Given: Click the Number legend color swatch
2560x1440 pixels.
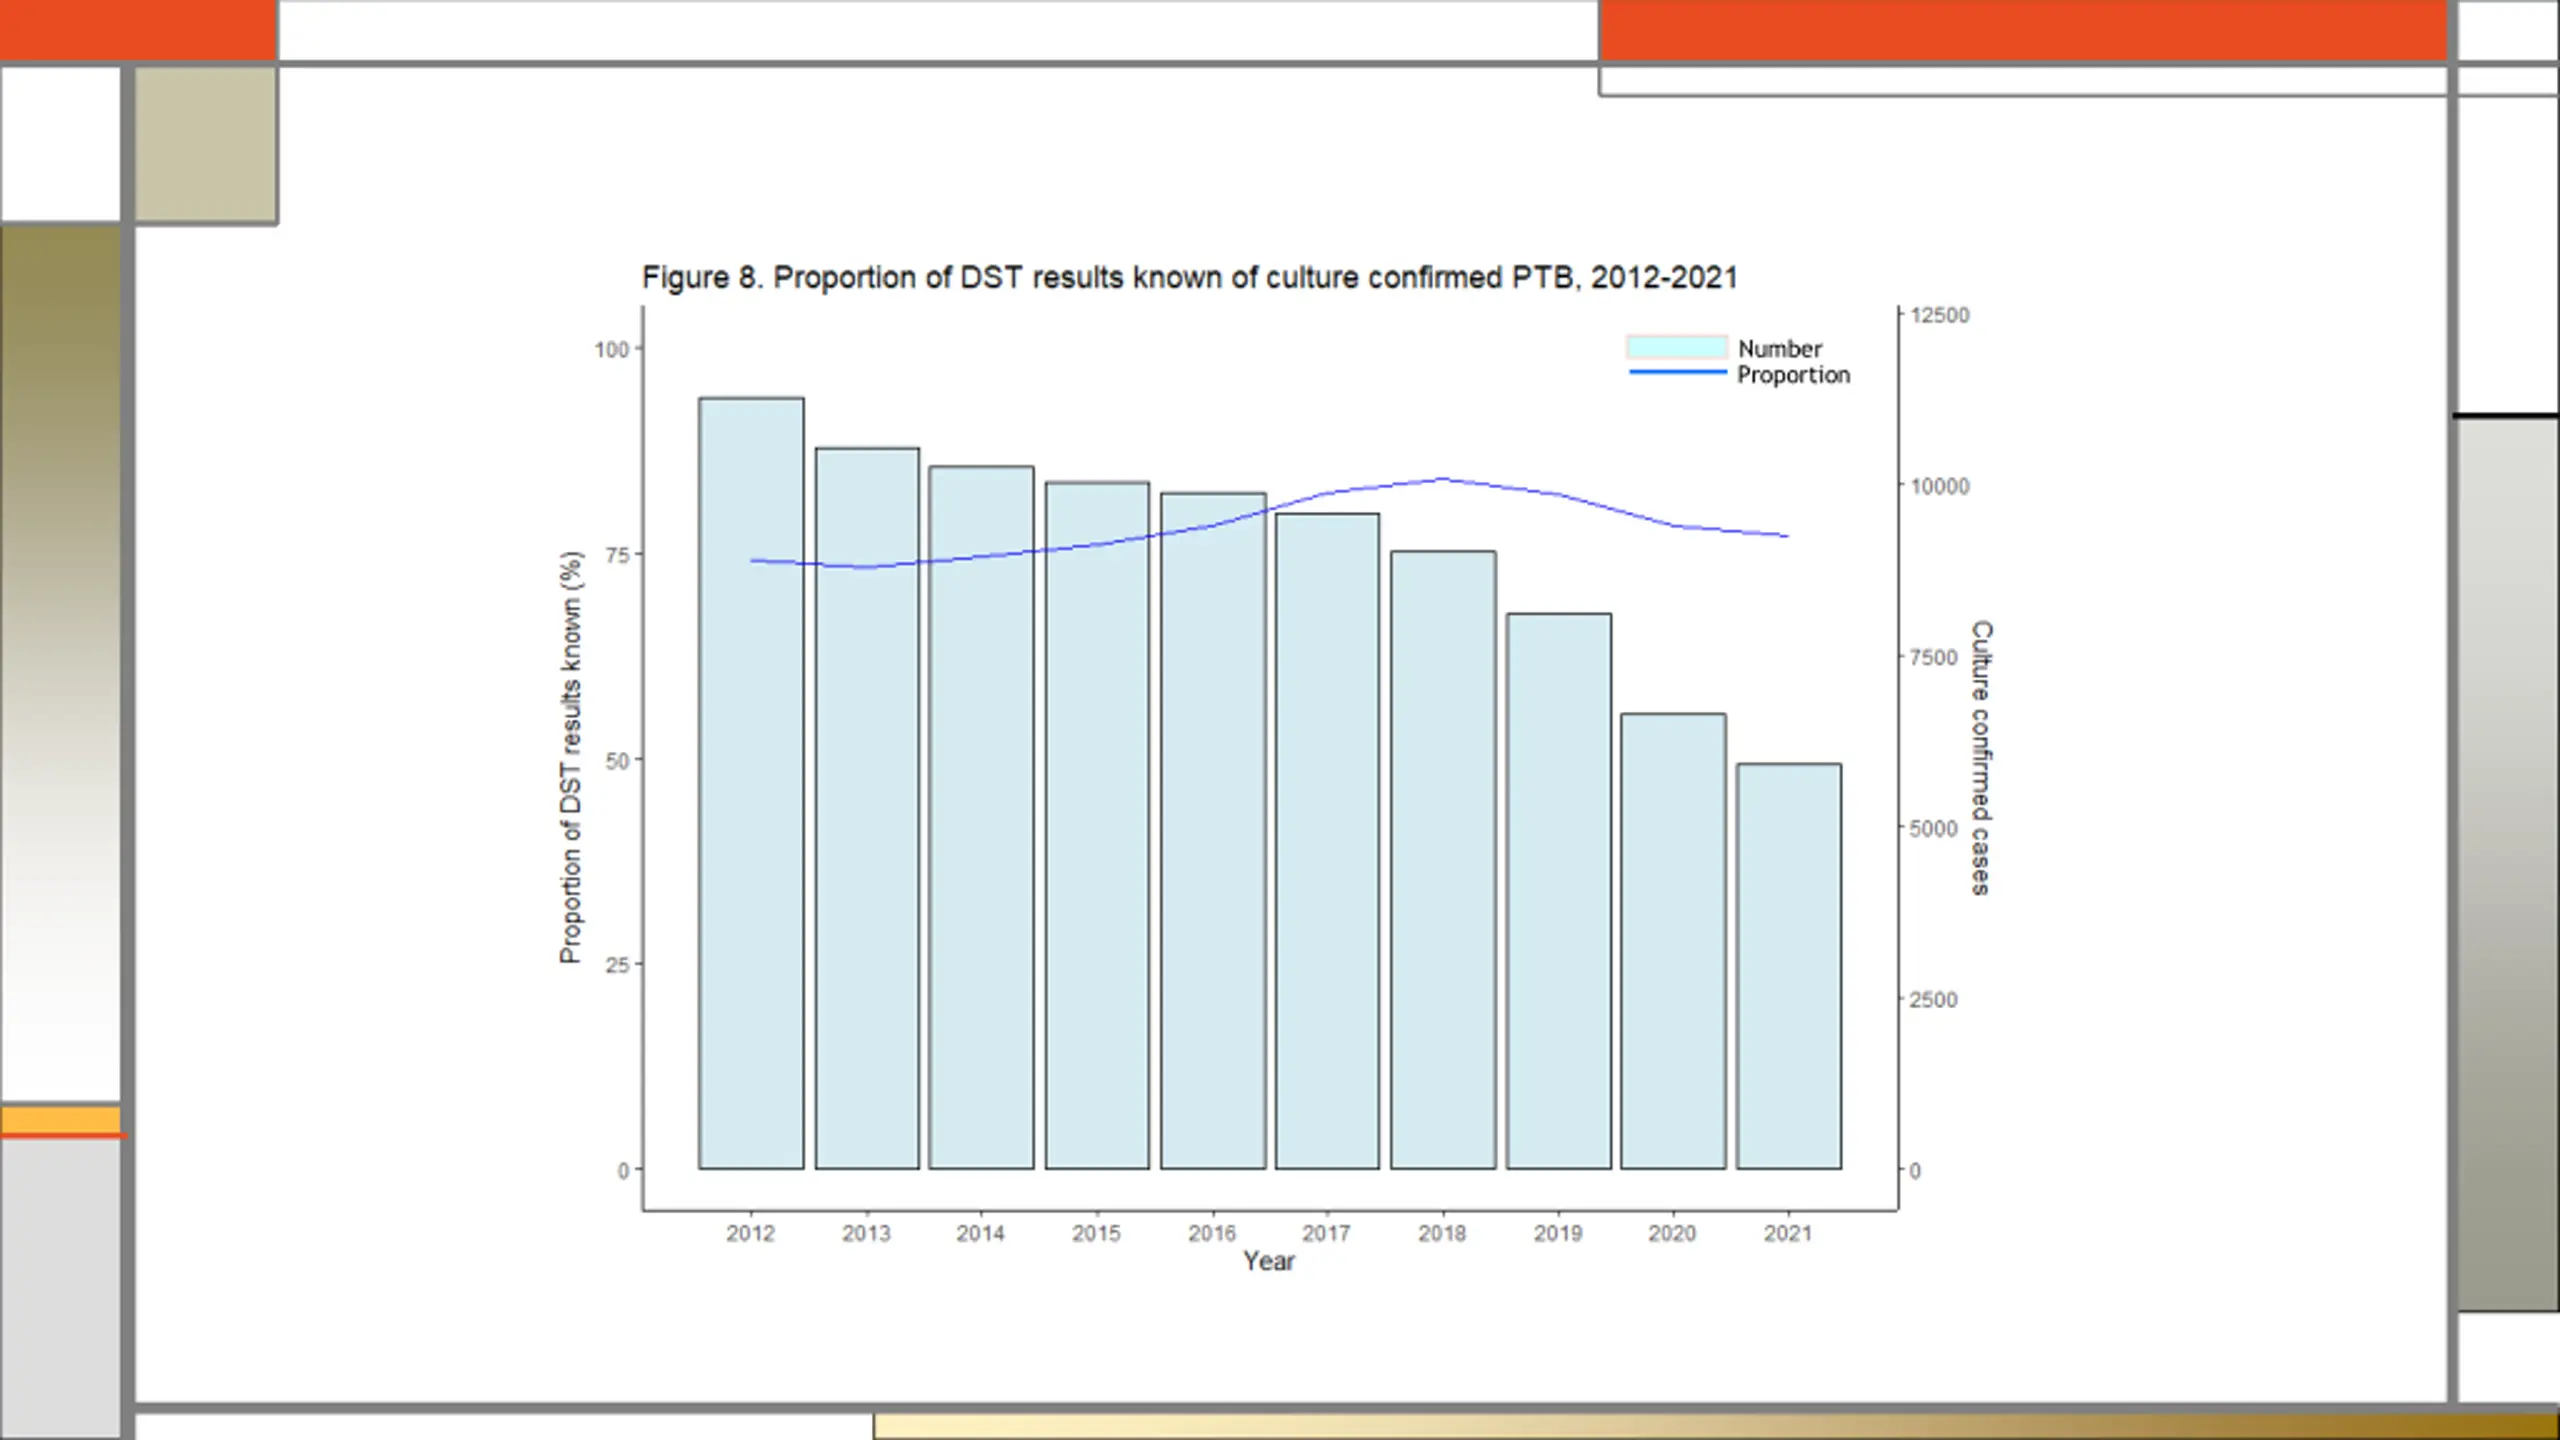Looking at the screenshot, I should click(x=1677, y=347).
